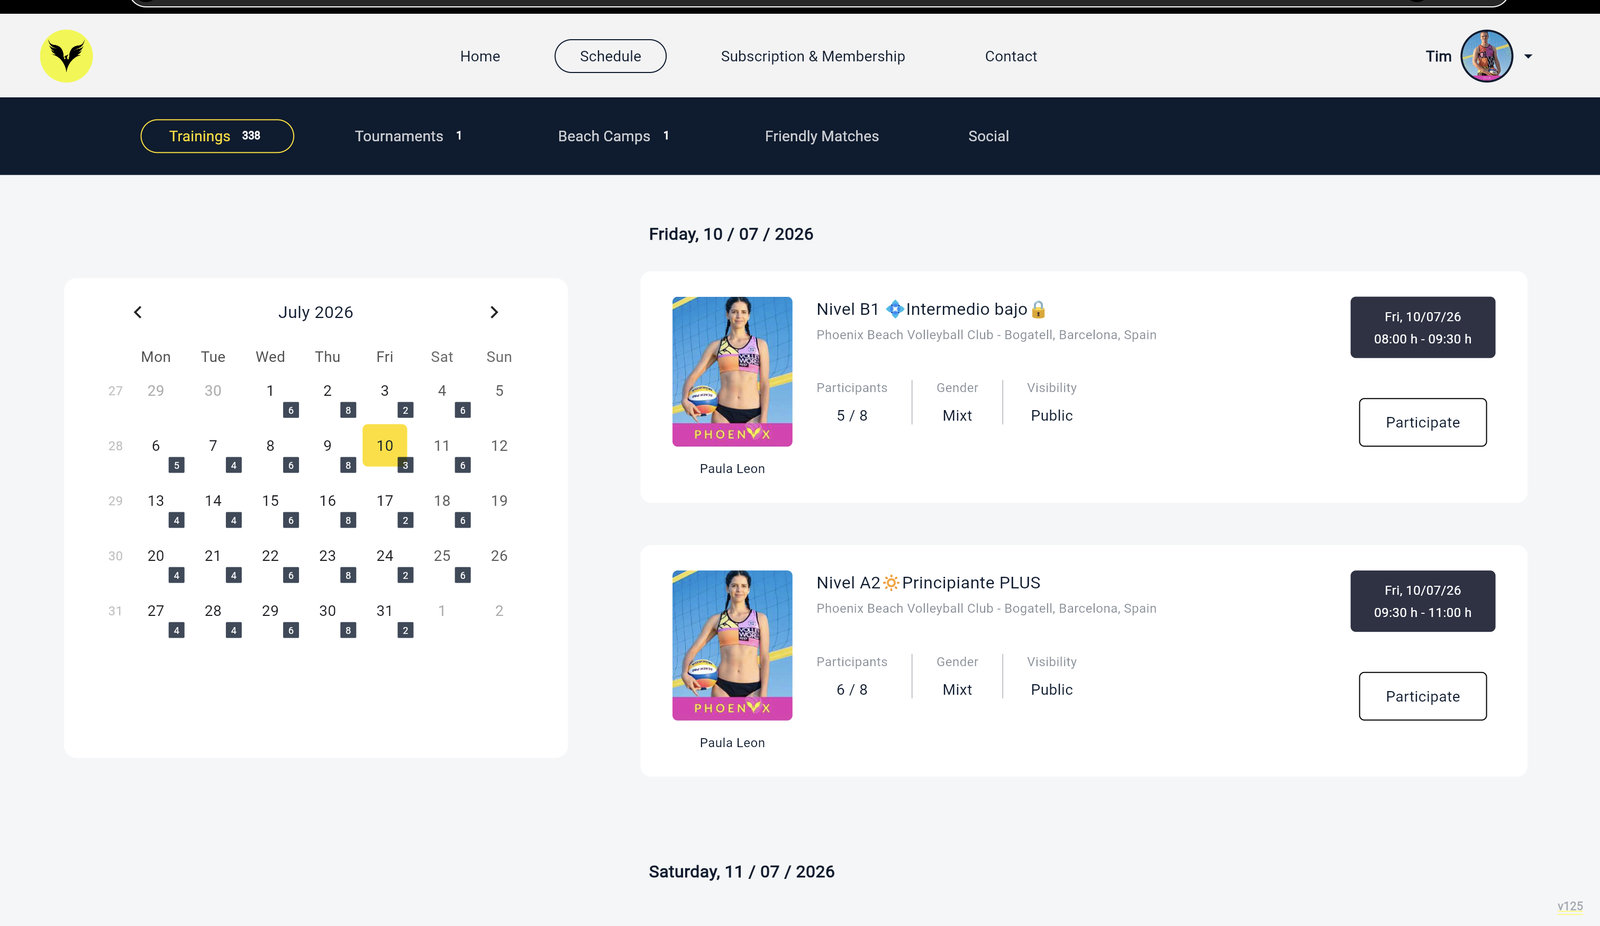Image resolution: width=1600 pixels, height=926 pixels.
Task: Go to previous month in calendar
Action: click(138, 312)
